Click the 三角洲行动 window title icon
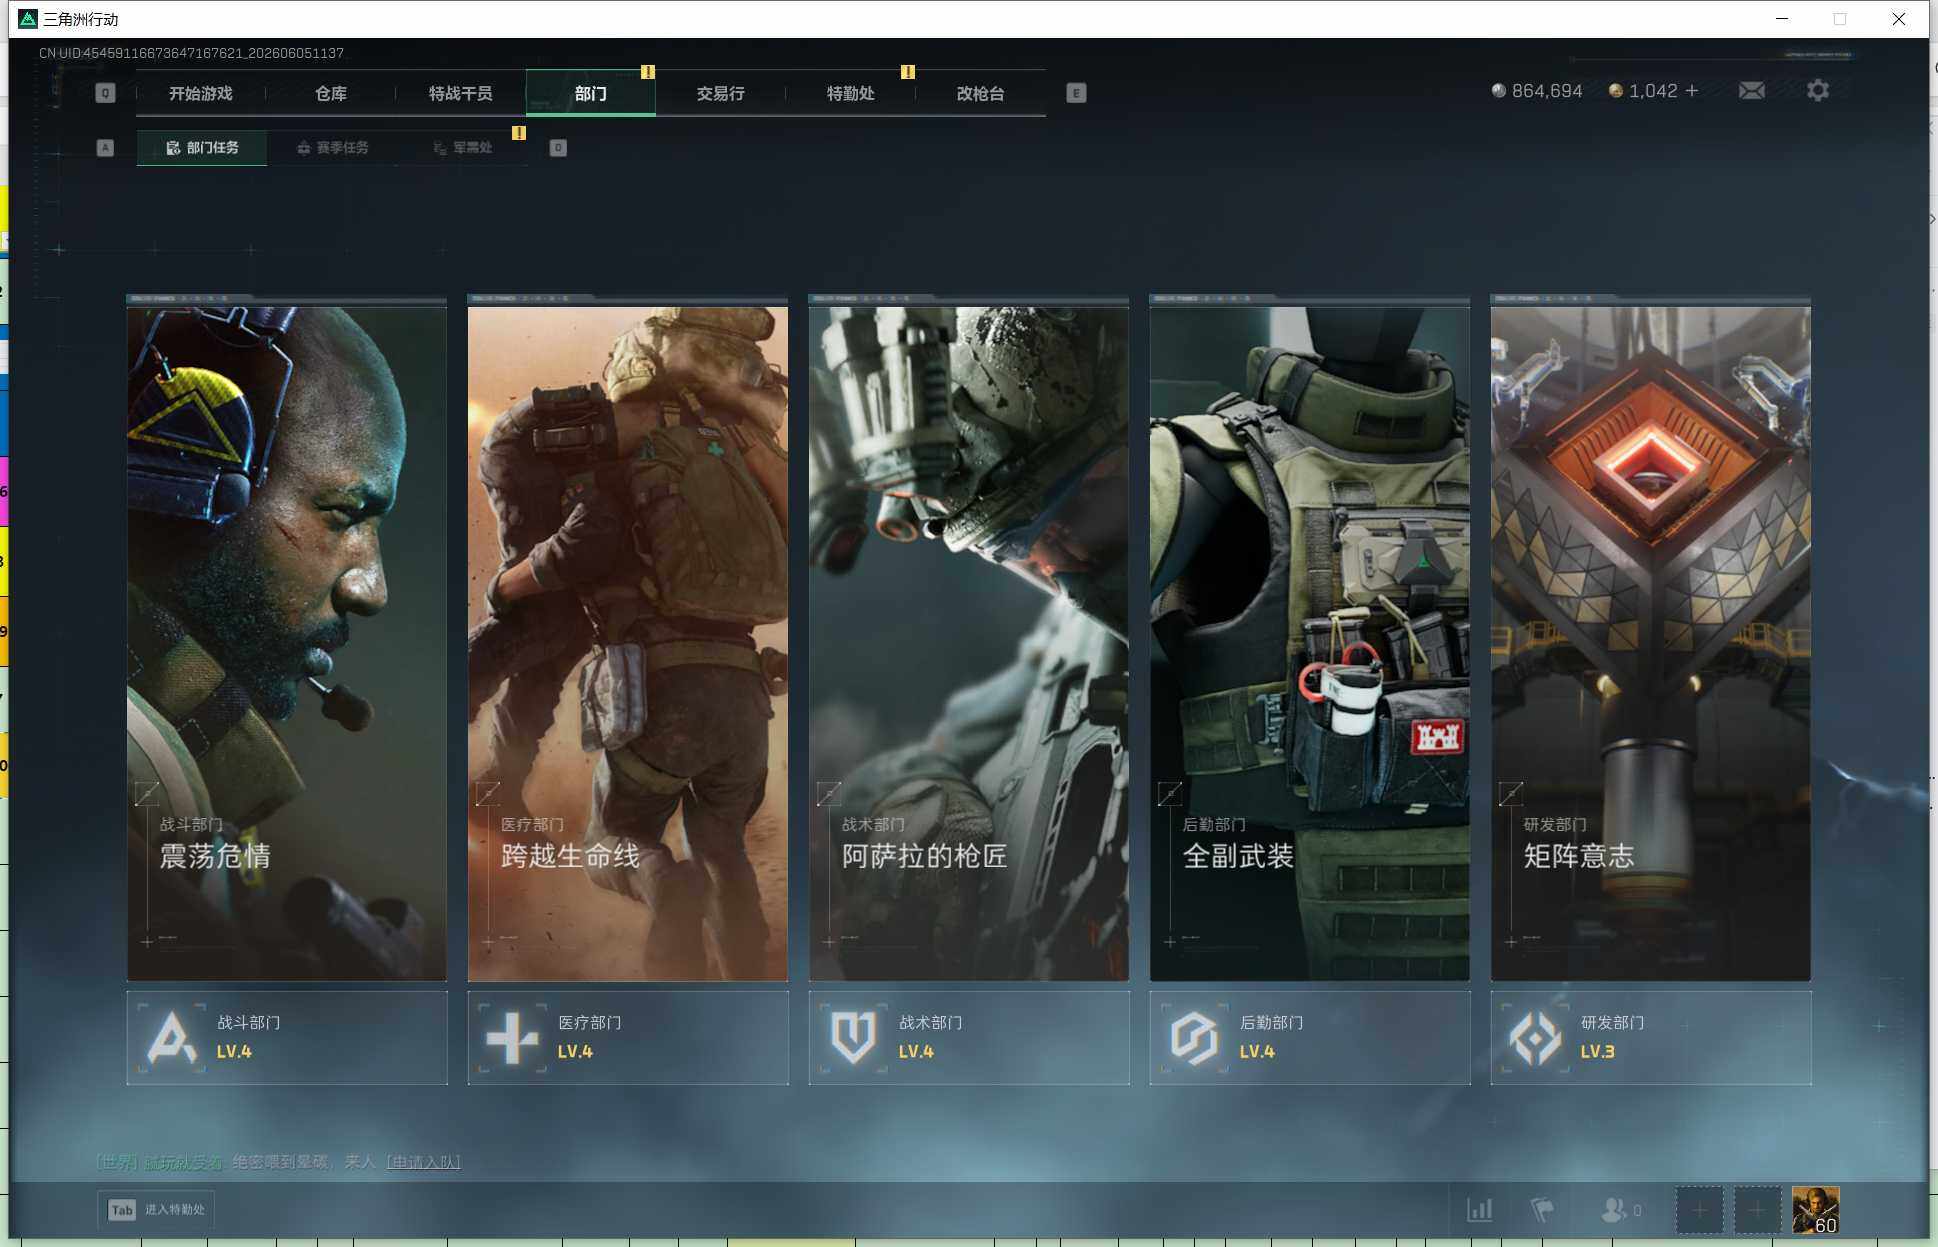The width and height of the screenshot is (1938, 1247). [x=28, y=19]
